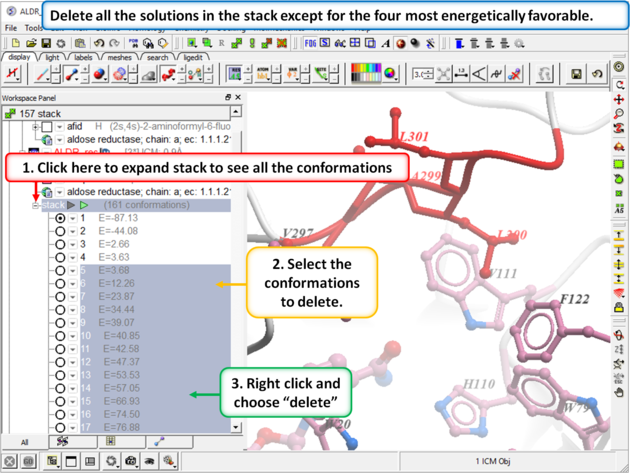Screen dimensions: 630x473
Task: Select conformation 4 radio button E=3.63
Action: [x=60, y=258]
